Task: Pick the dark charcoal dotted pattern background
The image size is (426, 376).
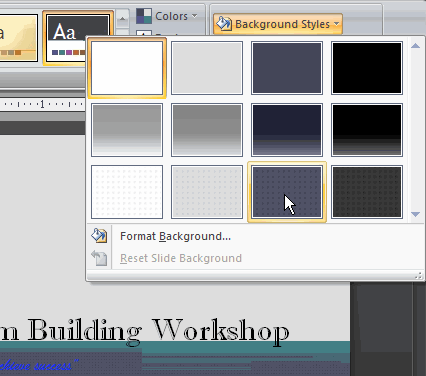Action: (x=367, y=192)
